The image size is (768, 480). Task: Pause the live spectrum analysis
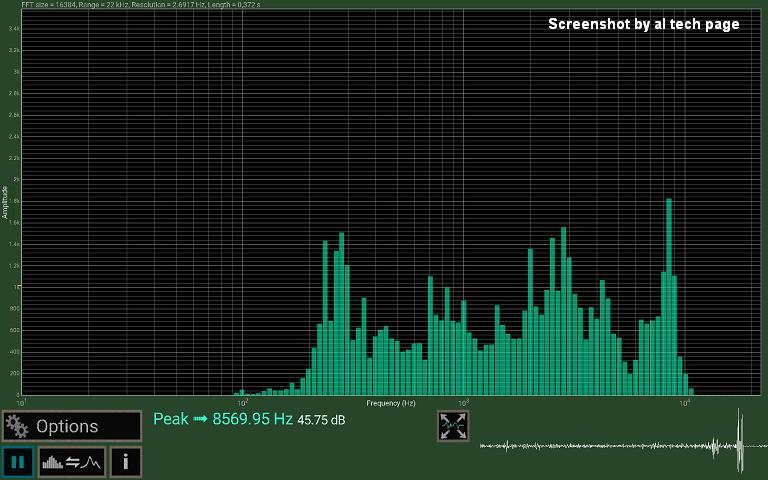[x=17, y=462]
